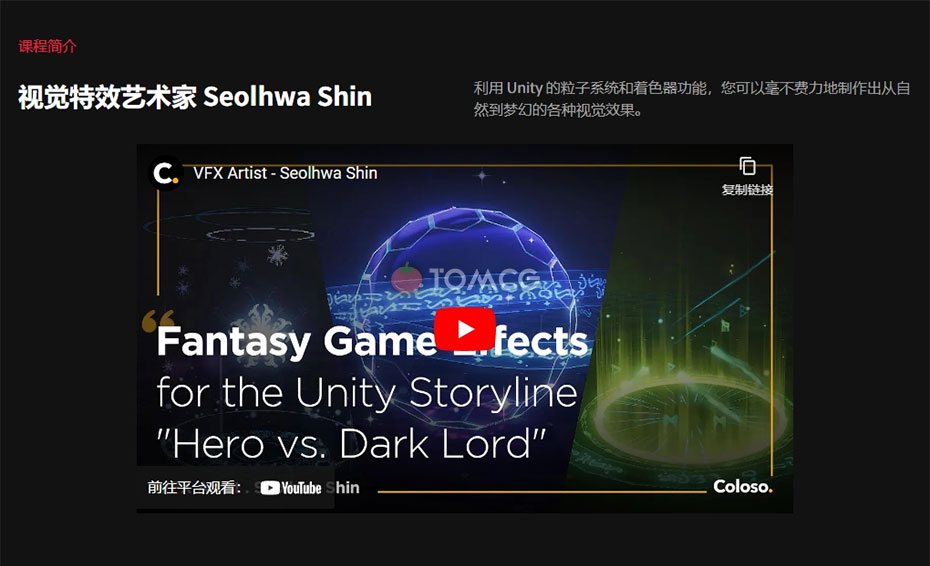The height and width of the screenshot is (566, 930).
Task: Click 前往平台观看 watch on platform text
Action: [194, 488]
